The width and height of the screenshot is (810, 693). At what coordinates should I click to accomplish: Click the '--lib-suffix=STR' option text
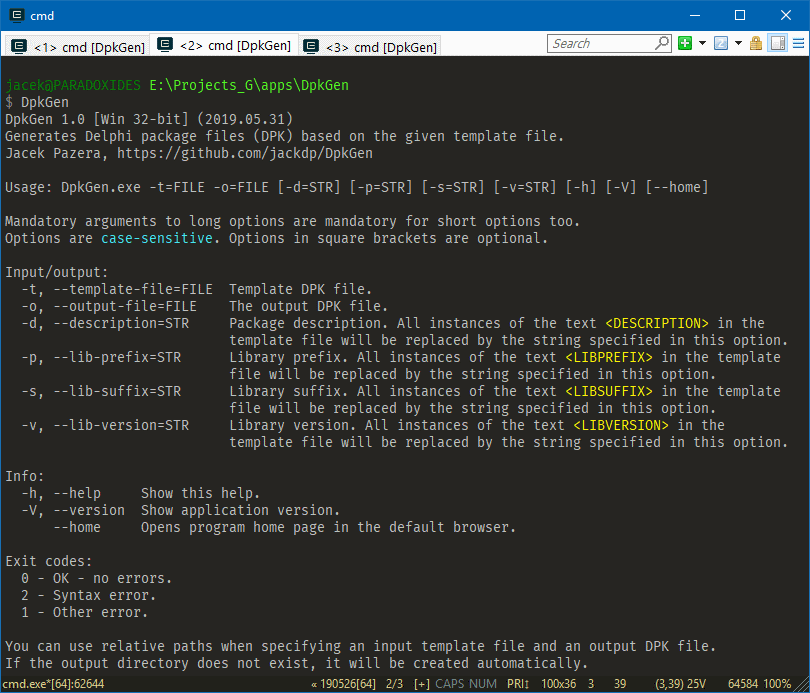pyautogui.click(x=117, y=391)
